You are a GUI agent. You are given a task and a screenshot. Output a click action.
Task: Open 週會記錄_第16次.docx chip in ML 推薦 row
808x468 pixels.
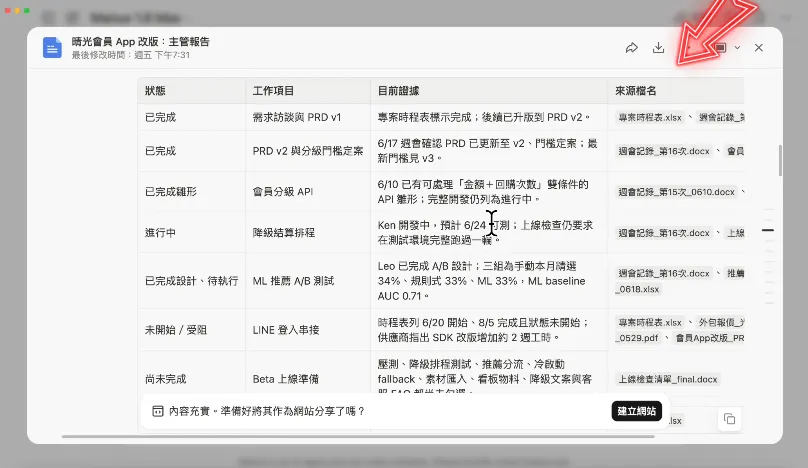pyautogui.click(x=664, y=273)
